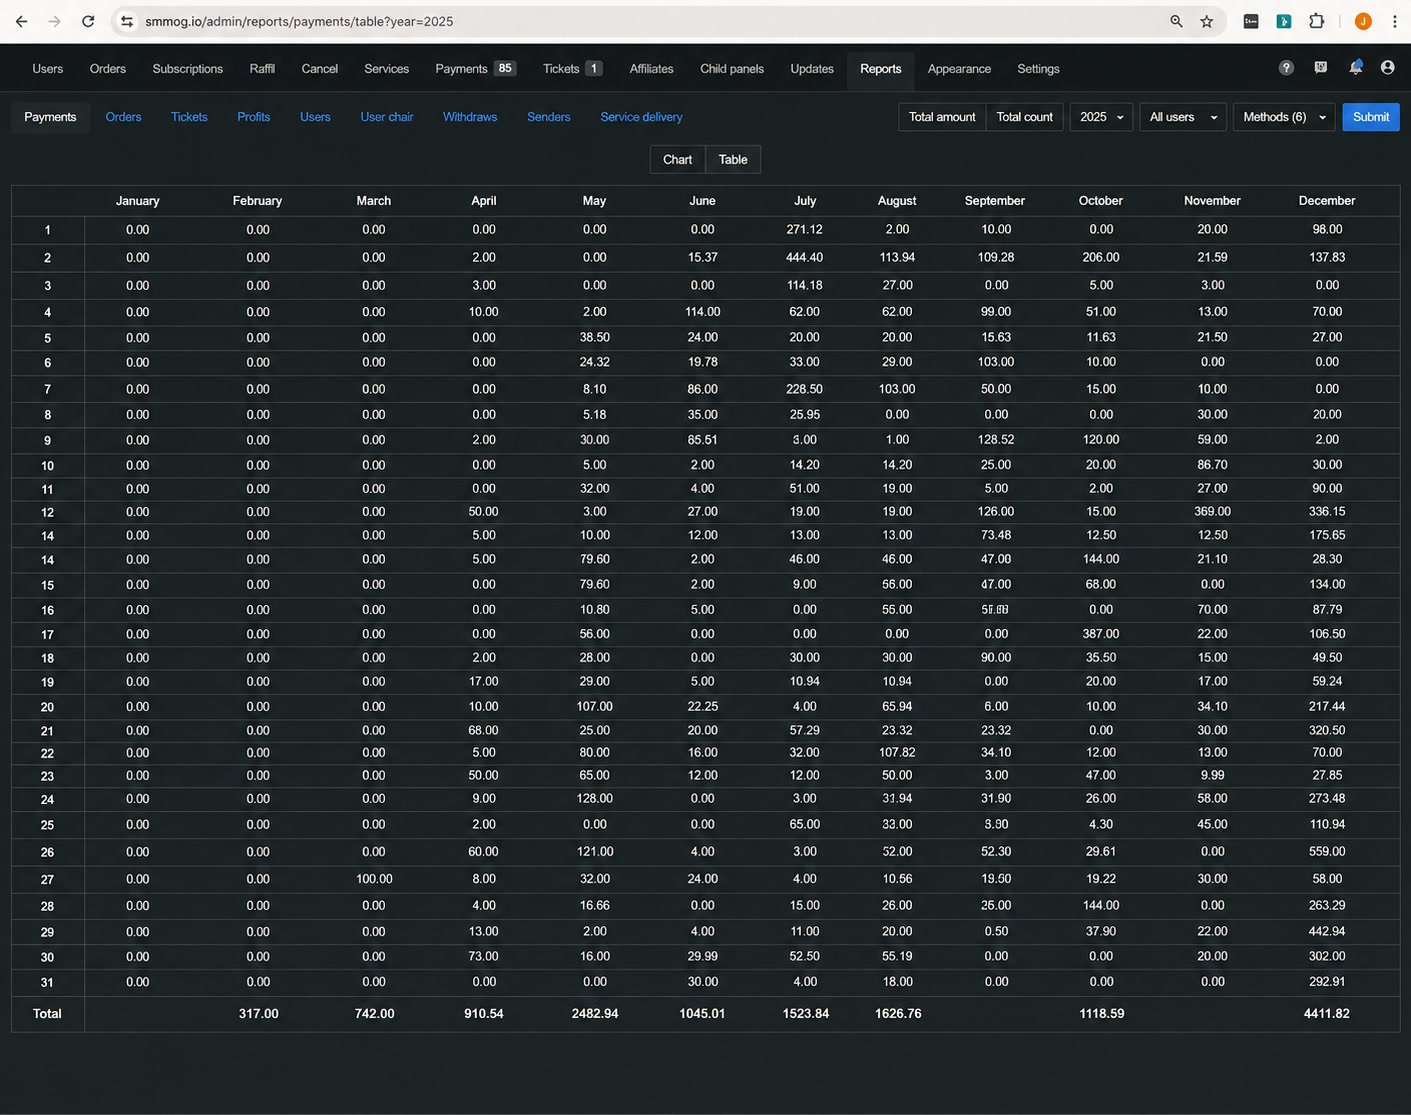Open the Service delivery report tab
The image size is (1411, 1115).
point(641,117)
